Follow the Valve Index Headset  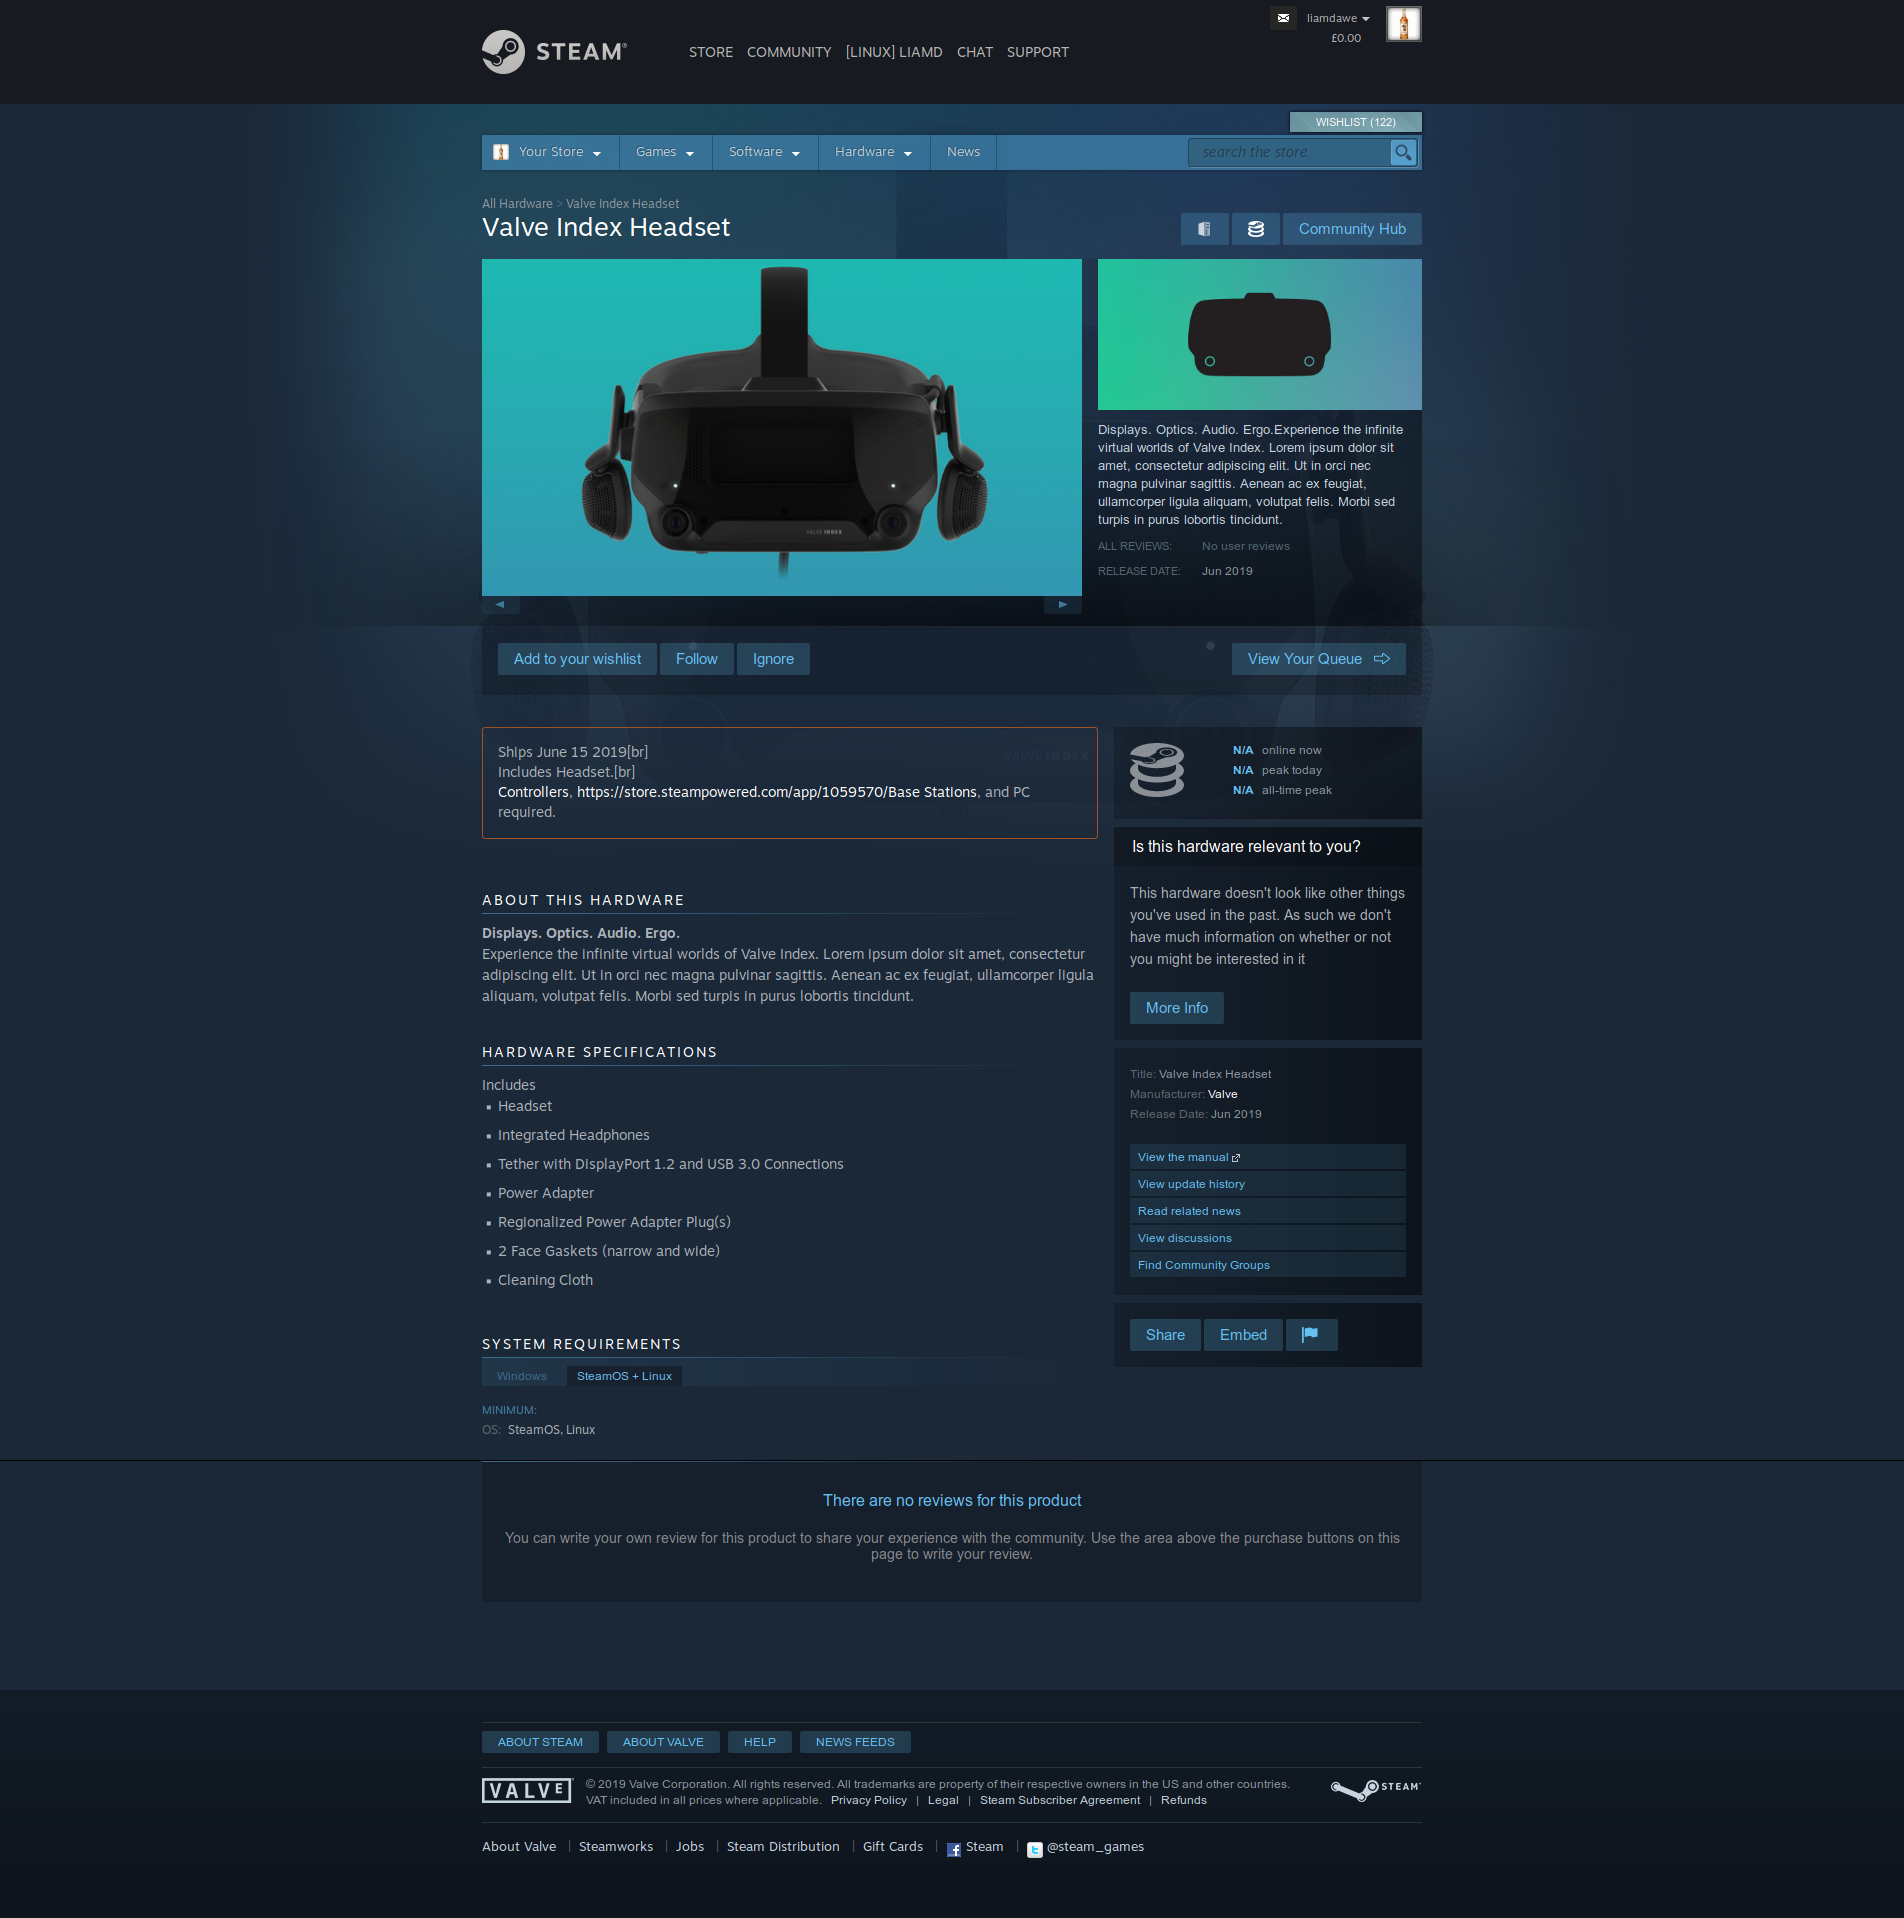[697, 659]
